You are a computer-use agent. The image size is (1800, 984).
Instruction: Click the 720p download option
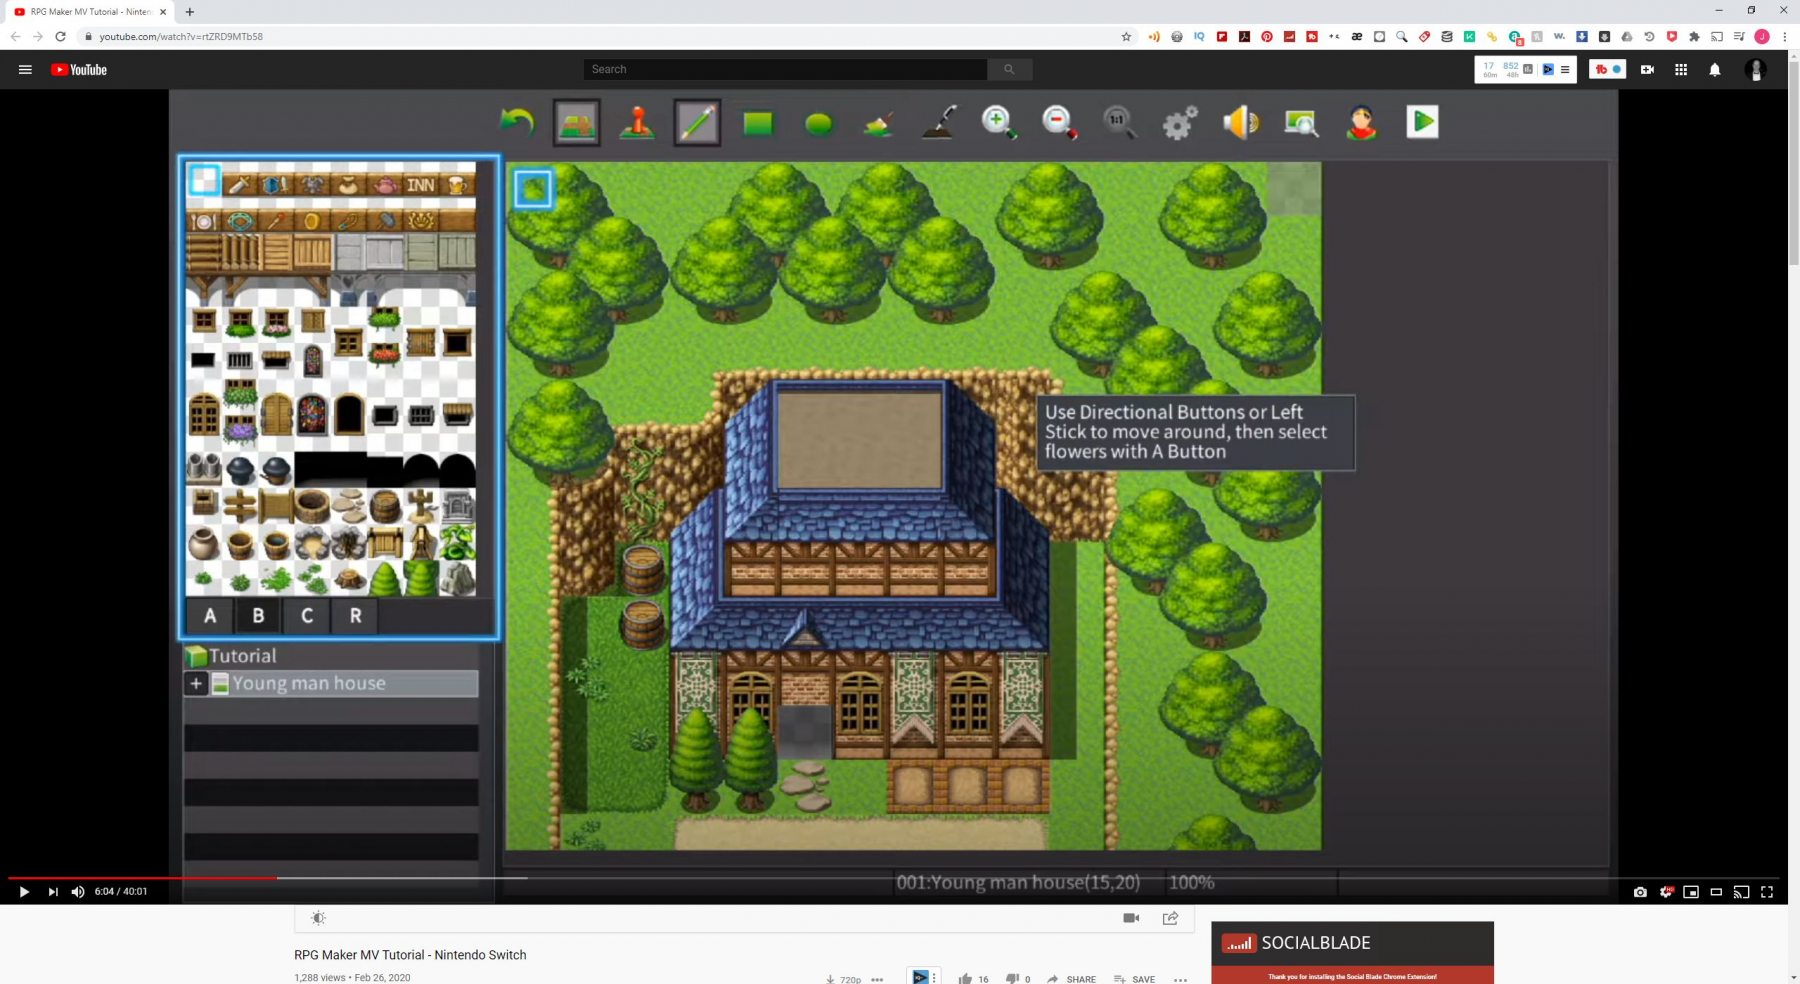844,979
